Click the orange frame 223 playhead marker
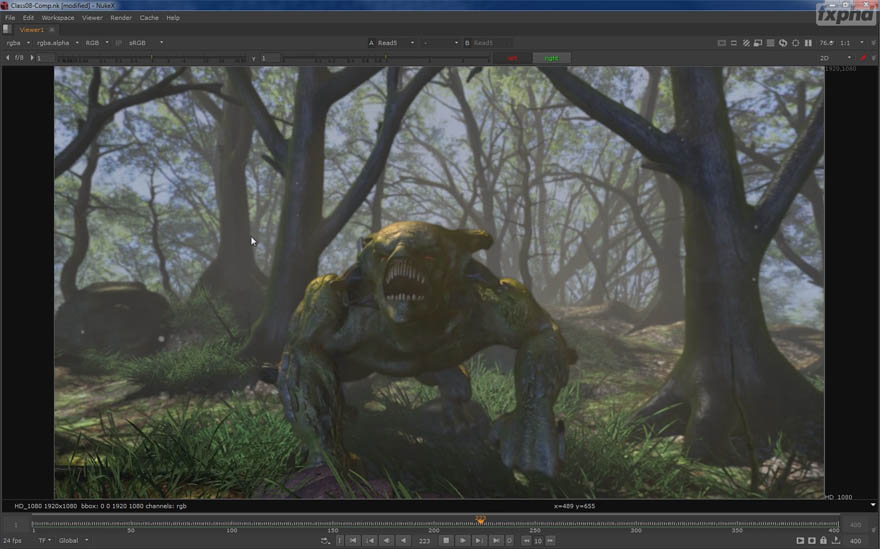The width and height of the screenshot is (880, 549). click(x=480, y=520)
